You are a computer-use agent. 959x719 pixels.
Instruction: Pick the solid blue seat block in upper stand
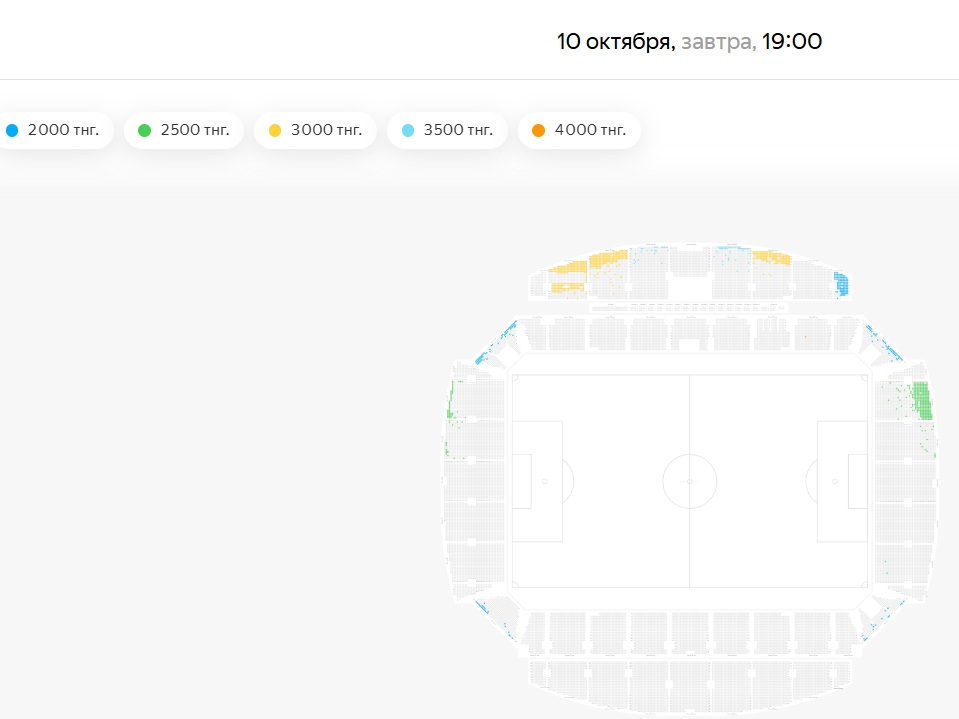pyautogui.click(x=841, y=284)
